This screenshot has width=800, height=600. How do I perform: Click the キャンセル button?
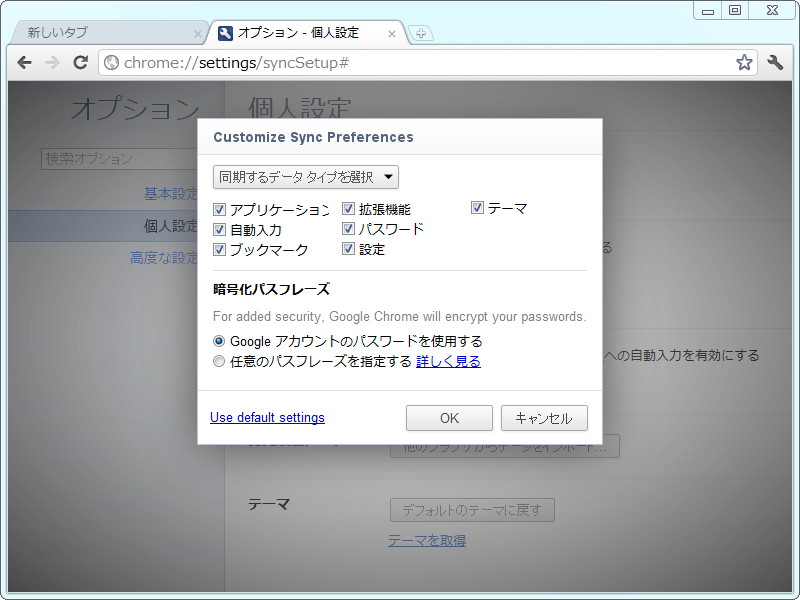544,418
